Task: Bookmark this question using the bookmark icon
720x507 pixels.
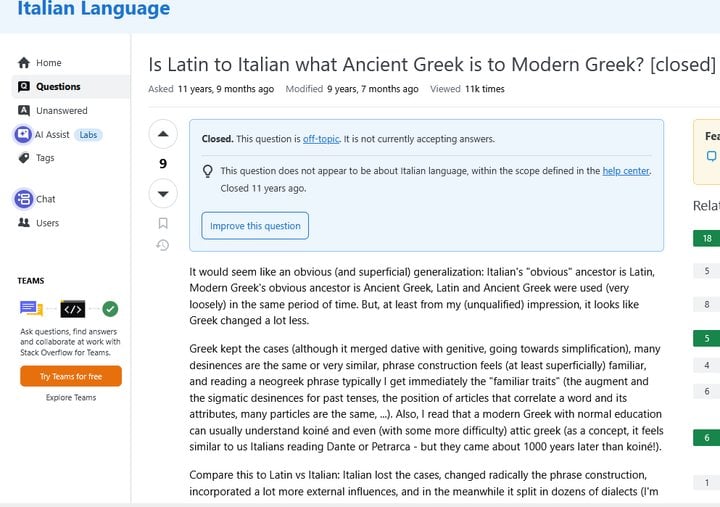Action: point(163,223)
